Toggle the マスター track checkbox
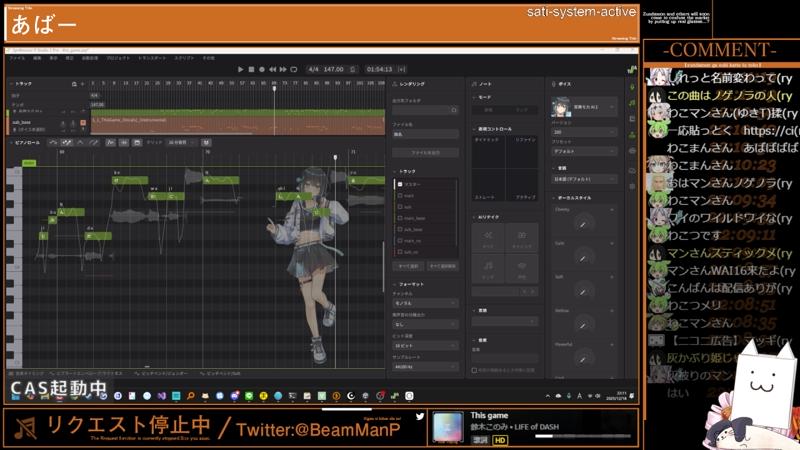 click(401, 184)
